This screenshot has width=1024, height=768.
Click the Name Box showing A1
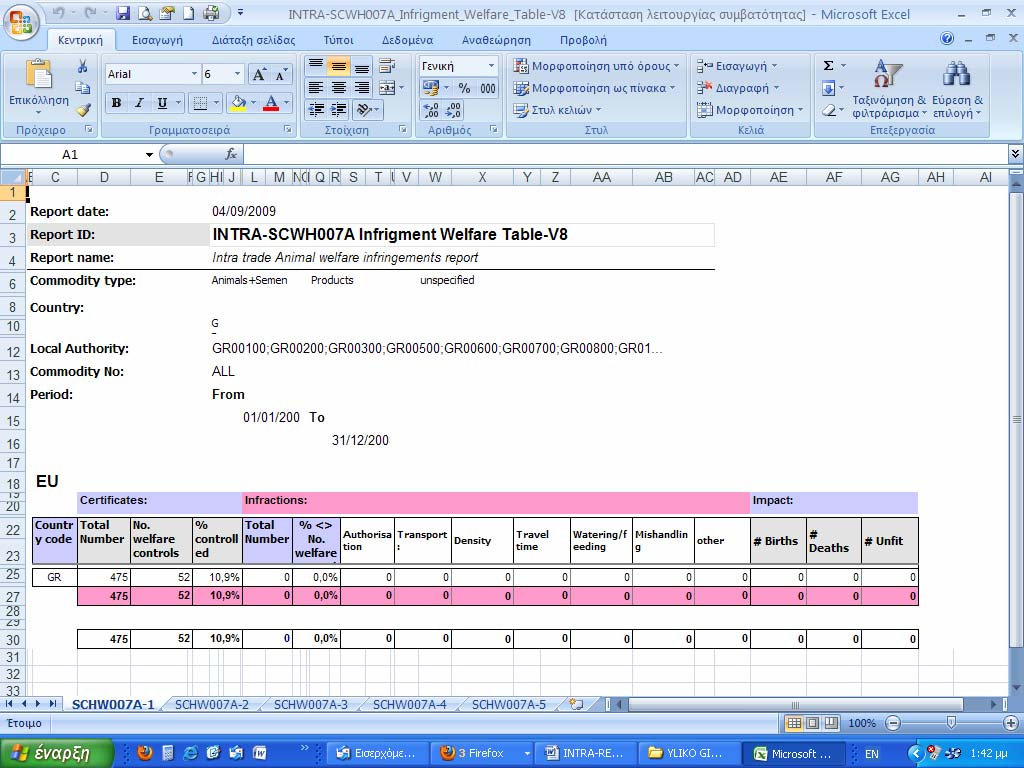pos(70,155)
